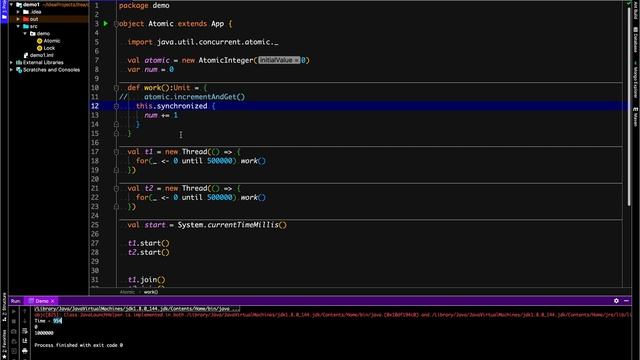Fold the t1 Thread block at line 17
Screen dimensions: 640x360
(x=116, y=152)
